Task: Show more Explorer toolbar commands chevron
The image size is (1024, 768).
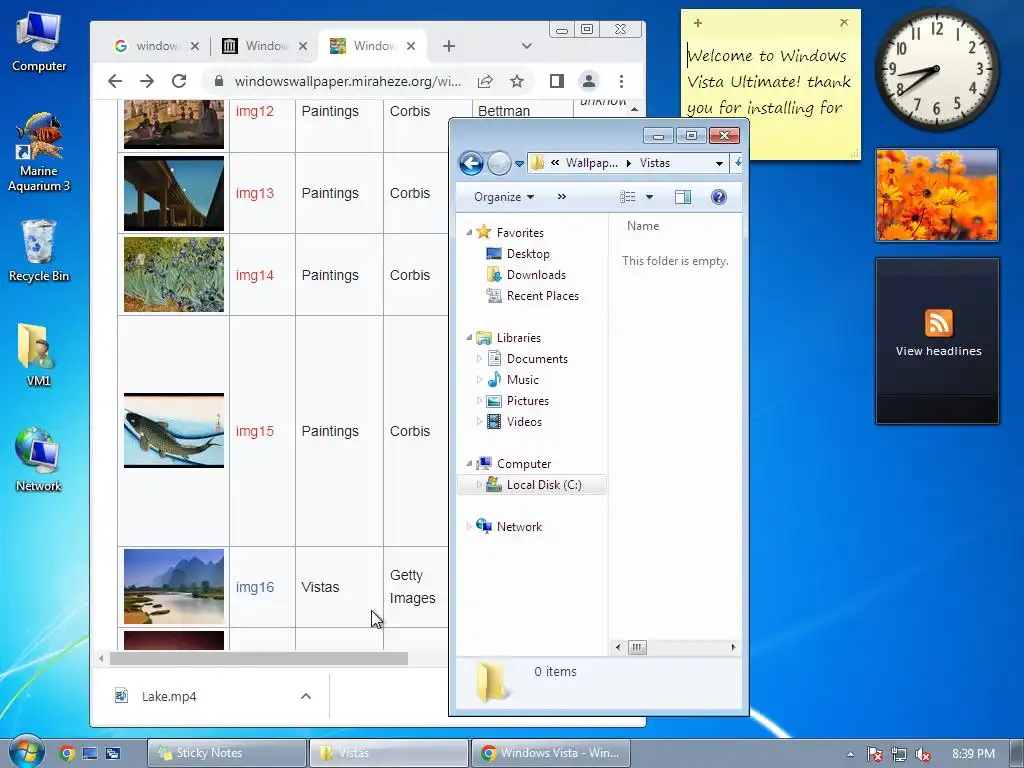Action: (562, 197)
